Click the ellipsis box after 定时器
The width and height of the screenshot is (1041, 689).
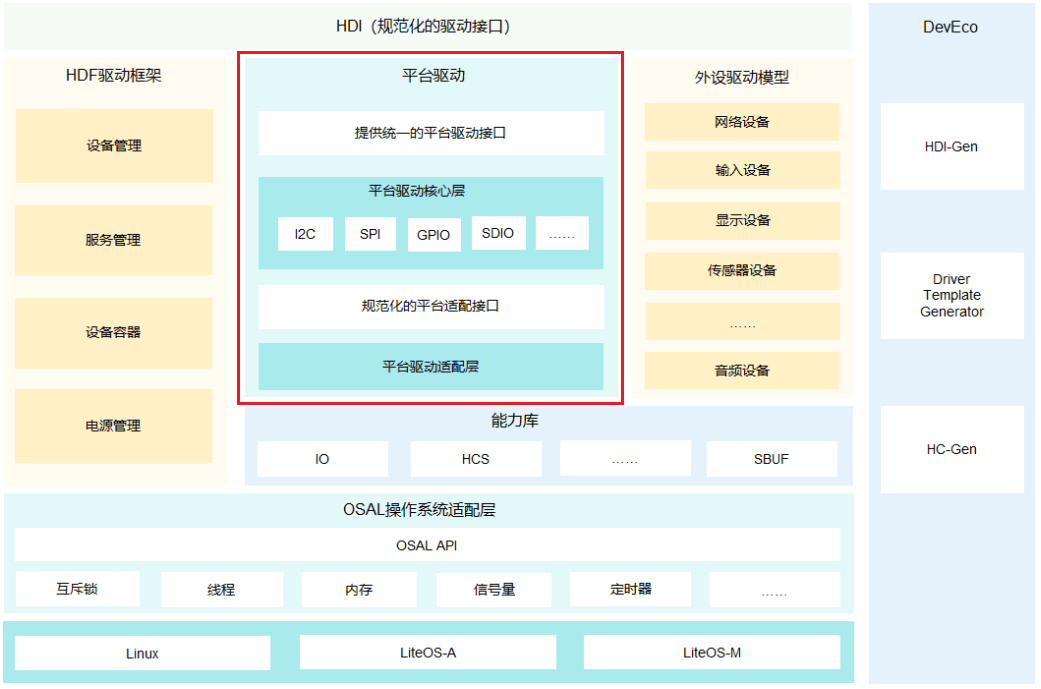click(x=774, y=589)
